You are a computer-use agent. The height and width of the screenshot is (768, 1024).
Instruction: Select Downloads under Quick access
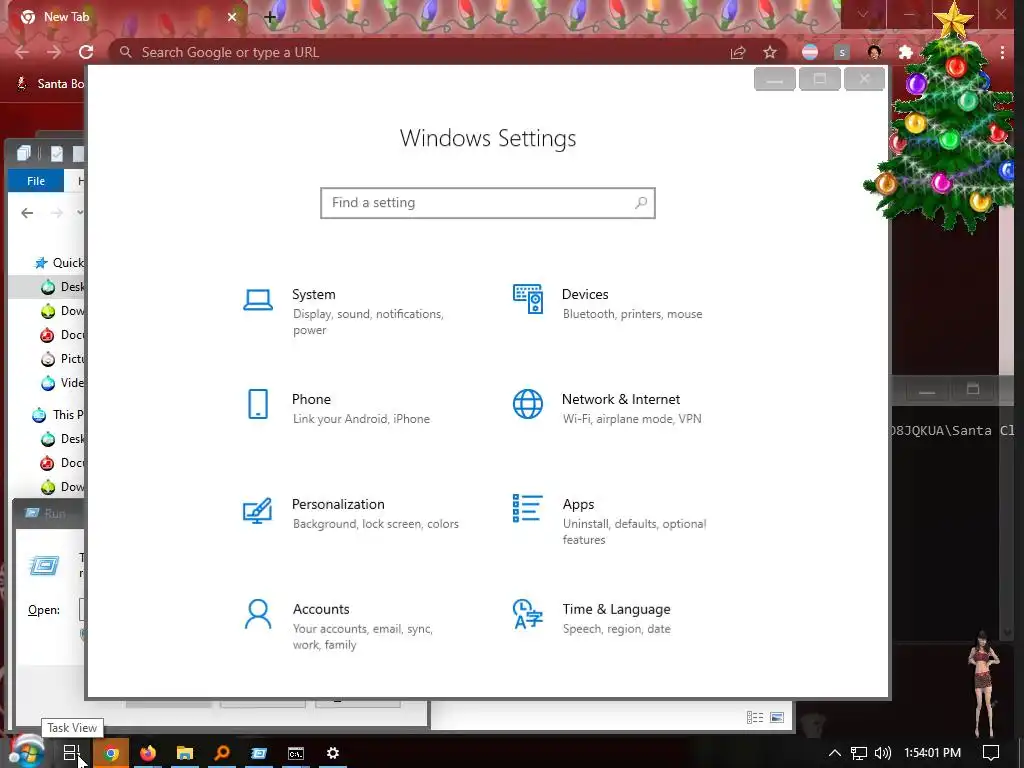[62, 311]
